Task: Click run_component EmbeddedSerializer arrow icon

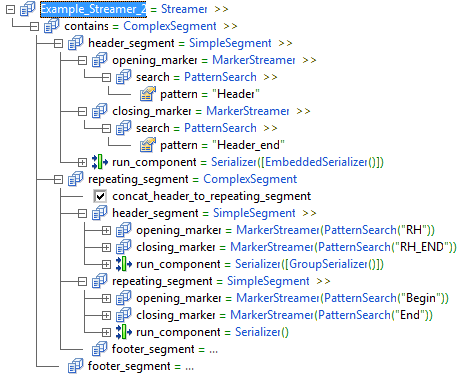Action: (100, 162)
